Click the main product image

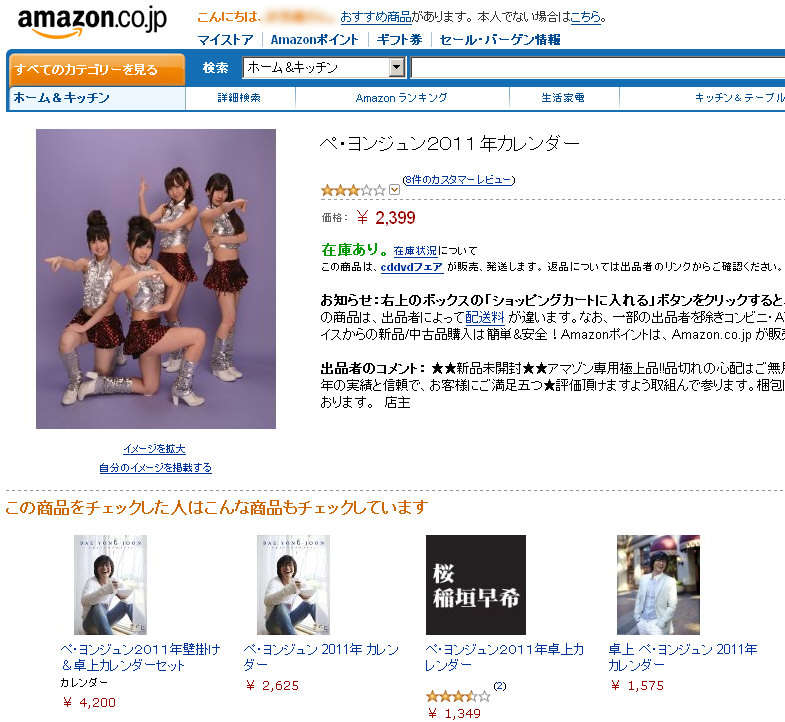pyautogui.click(x=156, y=279)
